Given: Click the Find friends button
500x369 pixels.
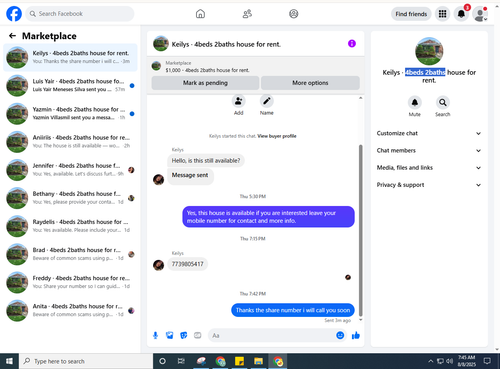Looking at the screenshot, I should 411,14.
